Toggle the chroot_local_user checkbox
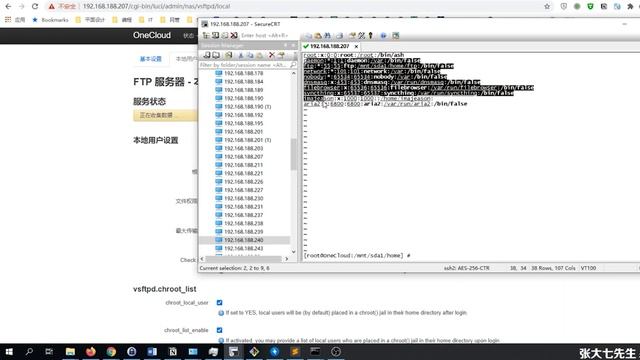The width and height of the screenshot is (640, 360). click(220, 303)
